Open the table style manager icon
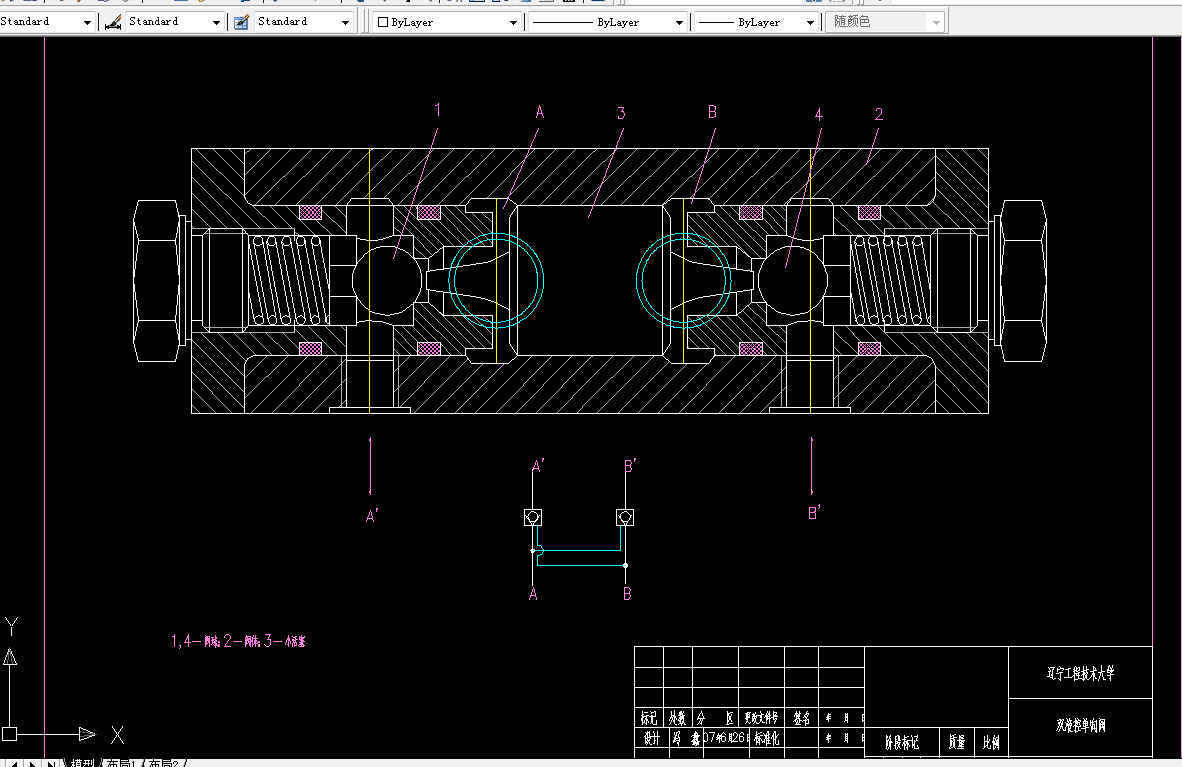1182x767 pixels. [241, 23]
